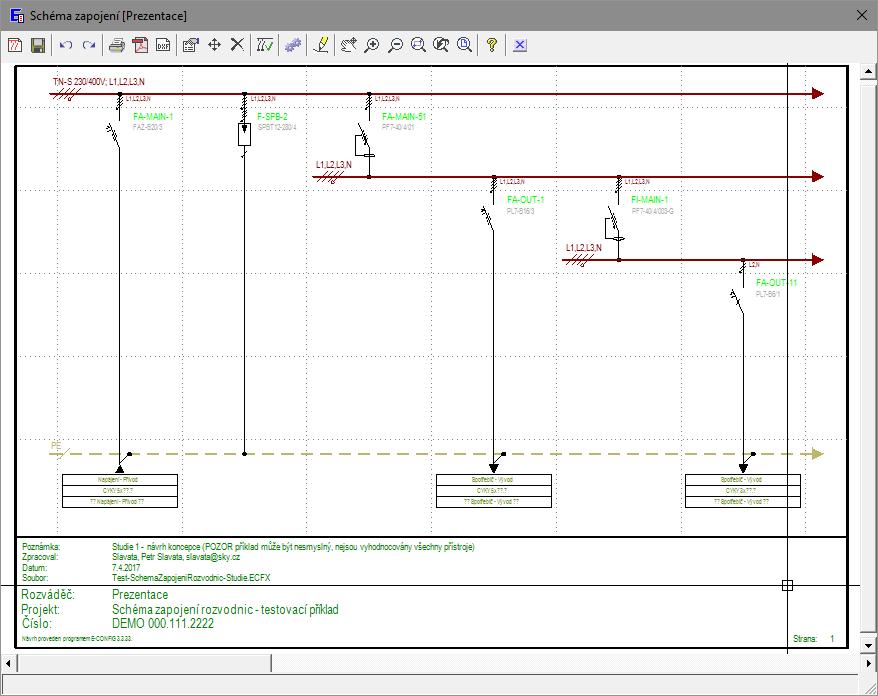Zoom out with the minus magnifier
Viewport: 878px width, 696px height.
[x=395, y=45]
